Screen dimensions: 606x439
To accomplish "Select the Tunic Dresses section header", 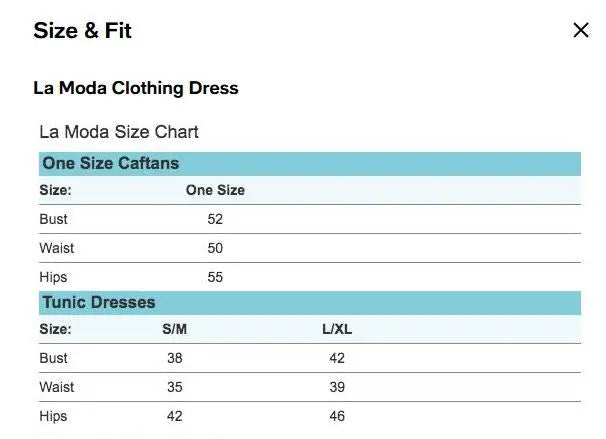I will 99,302.
